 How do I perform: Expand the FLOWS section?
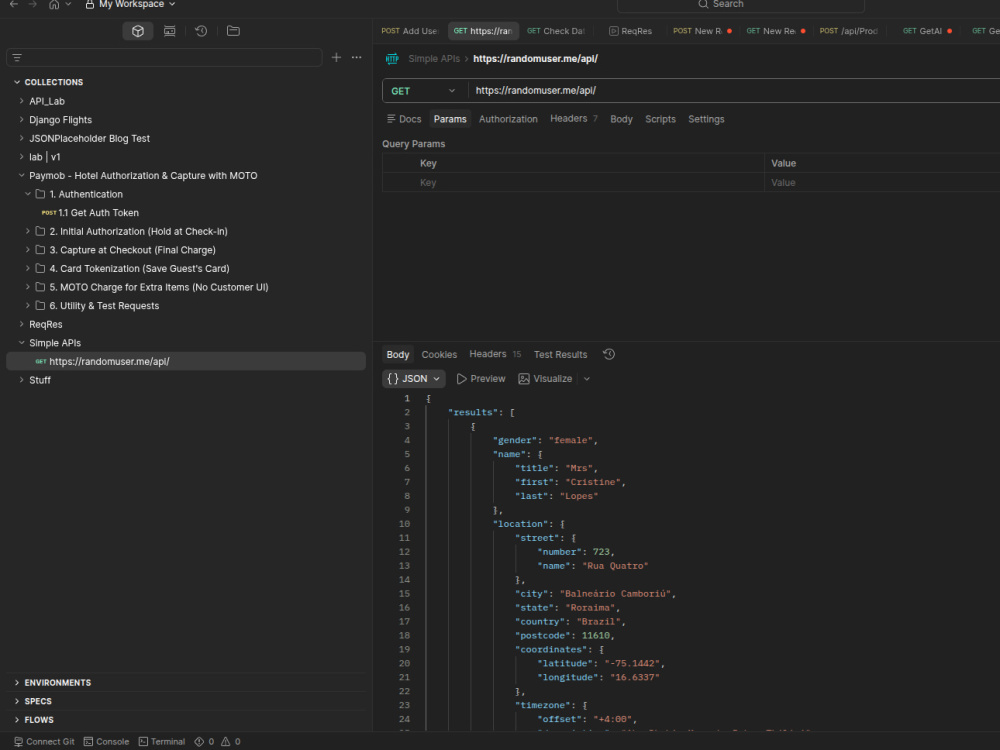(x=17, y=719)
